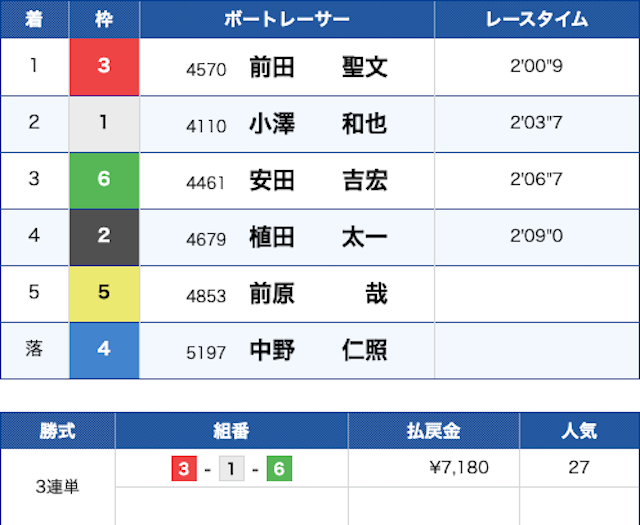This screenshot has width=640, height=525.
Task: Click the yellow lane 5 badge in results table
Action: coord(104,294)
